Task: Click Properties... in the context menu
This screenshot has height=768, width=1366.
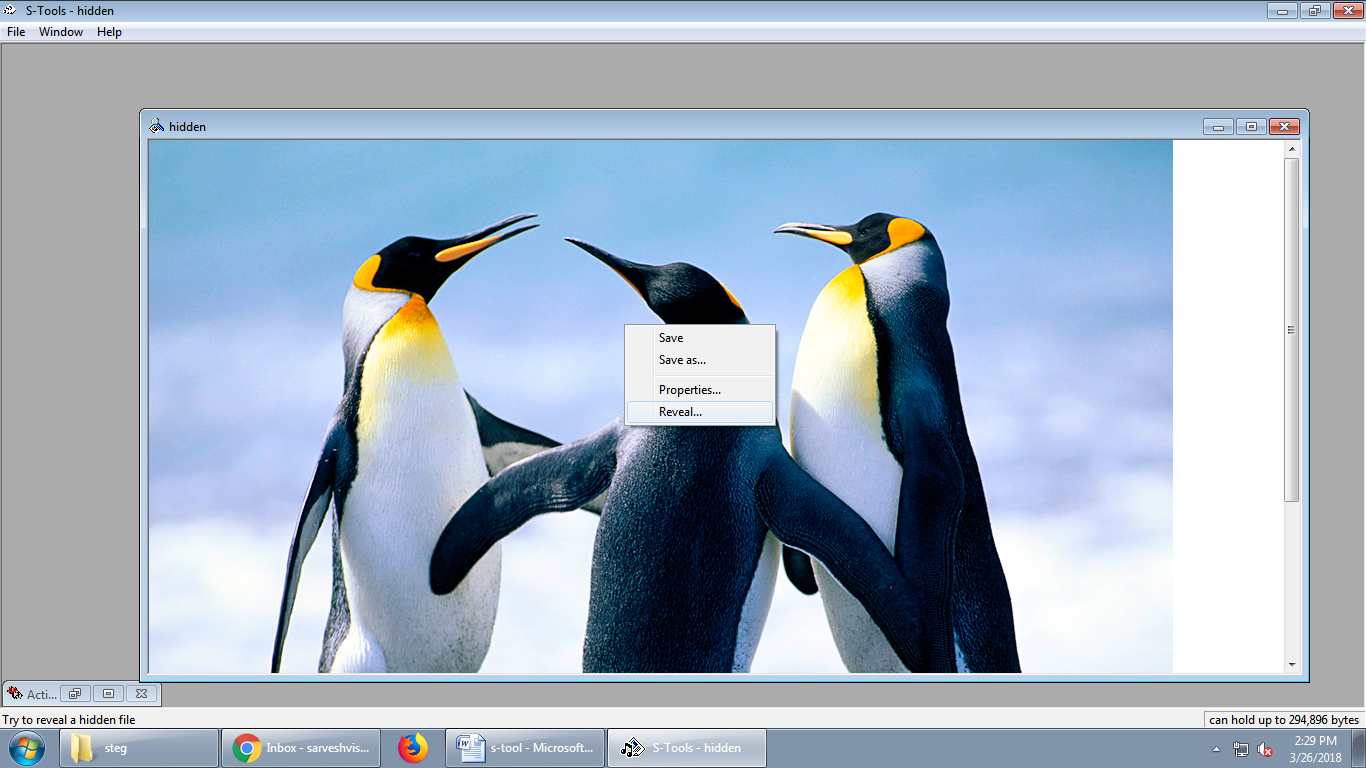Action: pos(689,390)
